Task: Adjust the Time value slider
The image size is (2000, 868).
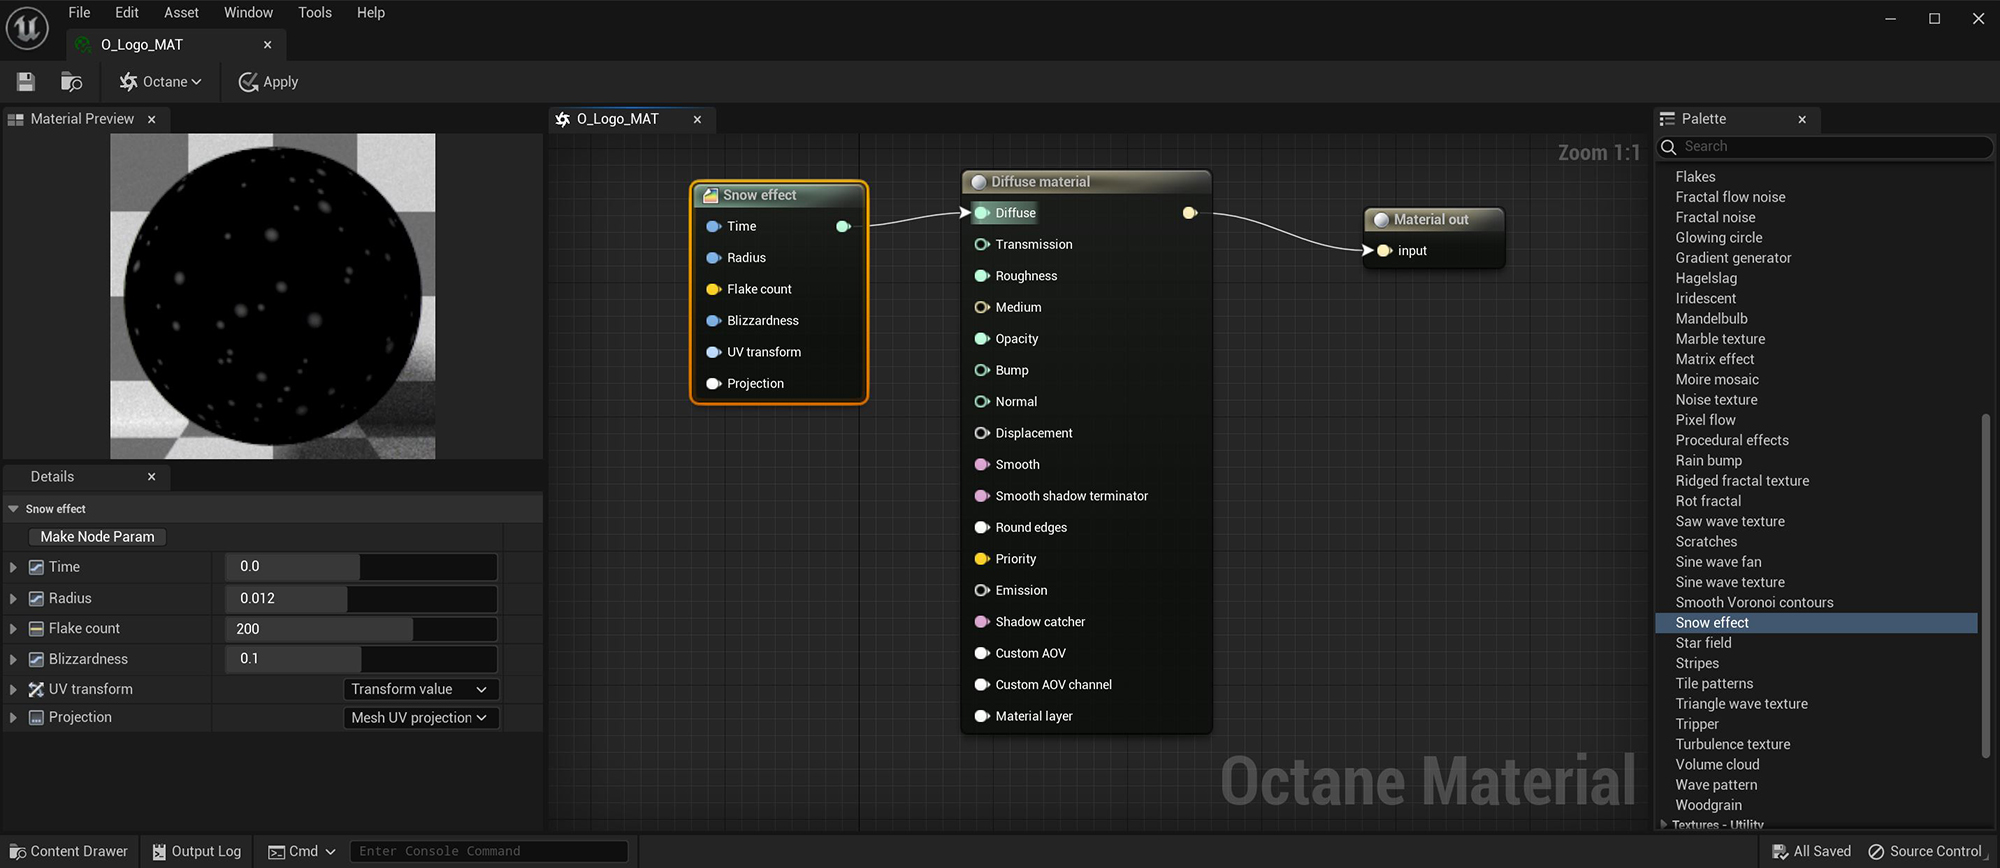Action: click(361, 567)
